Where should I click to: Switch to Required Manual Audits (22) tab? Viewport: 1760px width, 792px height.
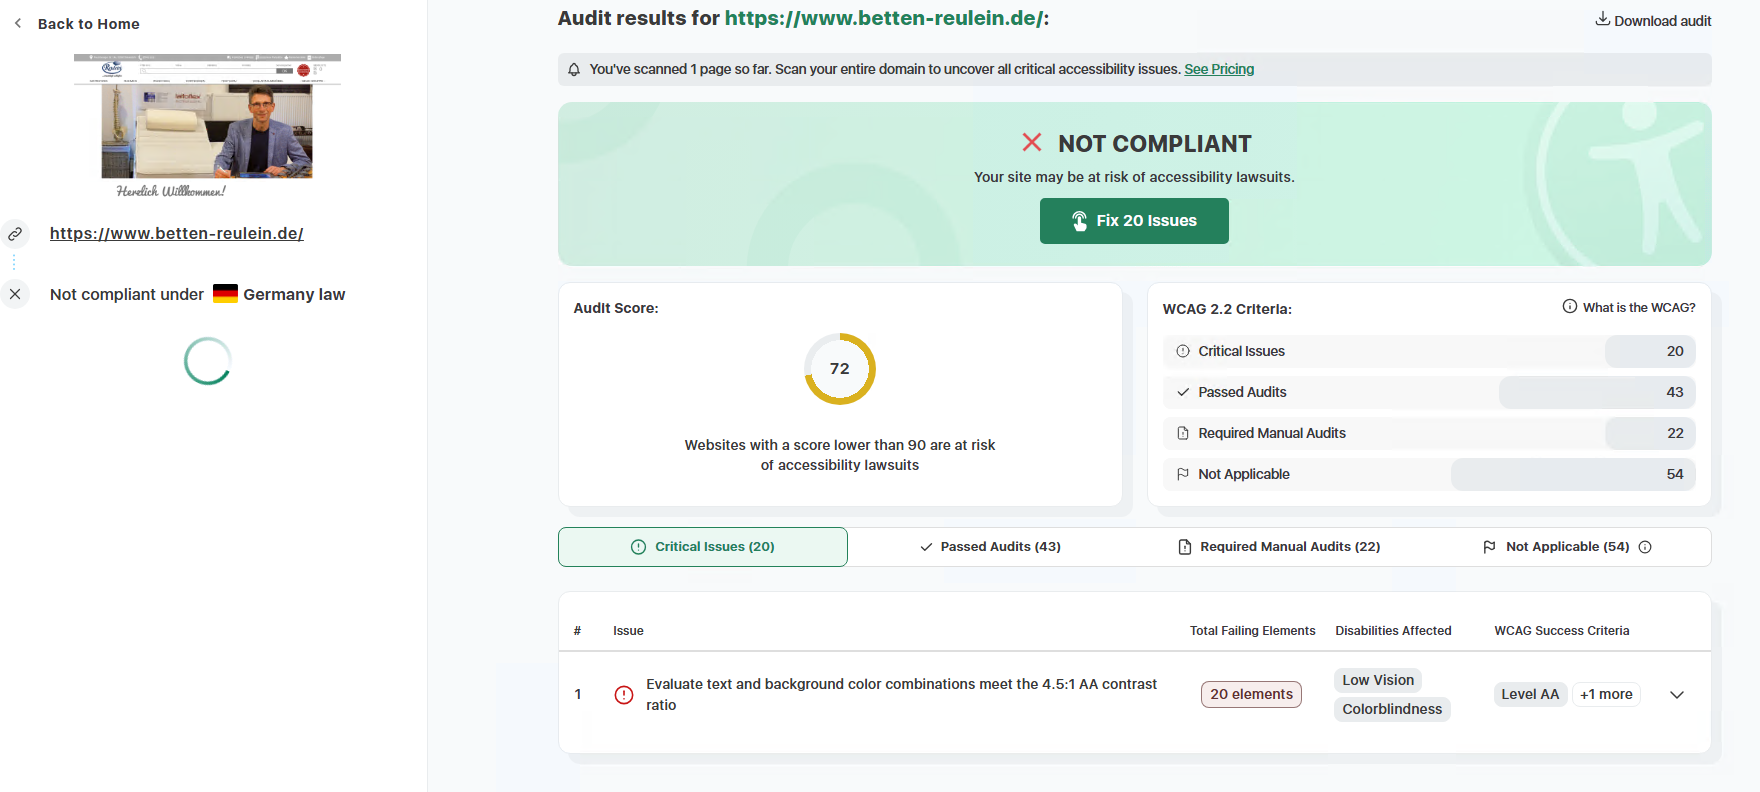point(1279,547)
